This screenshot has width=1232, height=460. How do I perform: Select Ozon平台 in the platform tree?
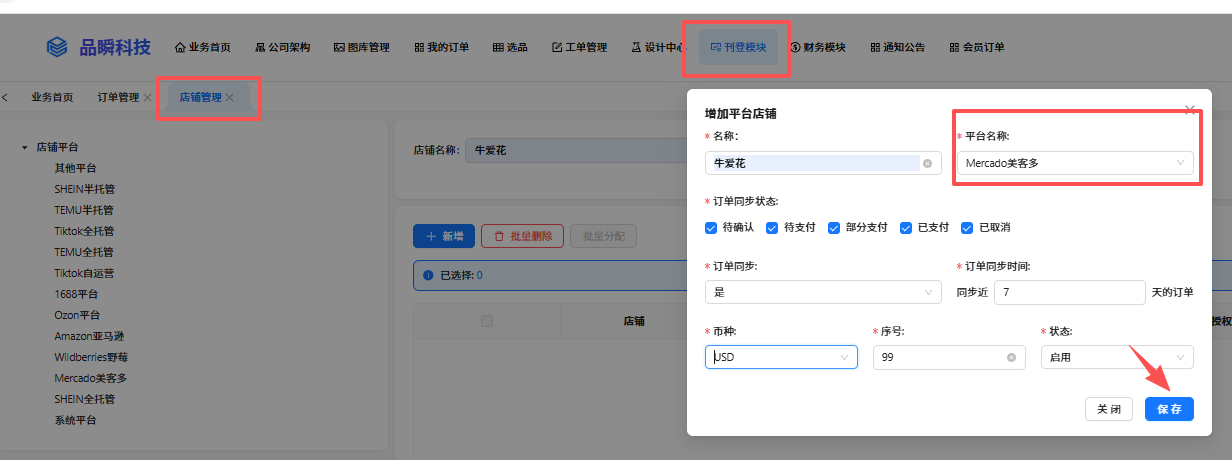tap(80, 316)
